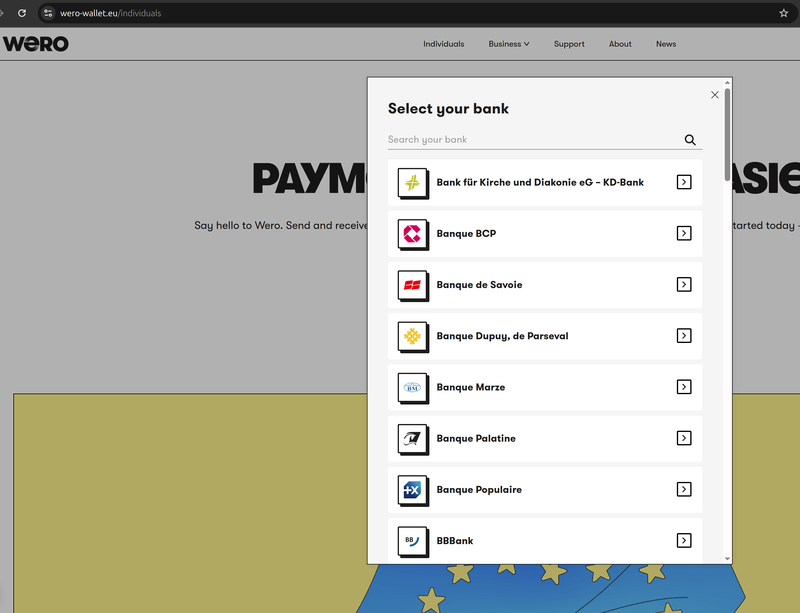This screenshot has height=613, width=800.
Task: Click the Wero logo in the header
Action: coord(36,44)
